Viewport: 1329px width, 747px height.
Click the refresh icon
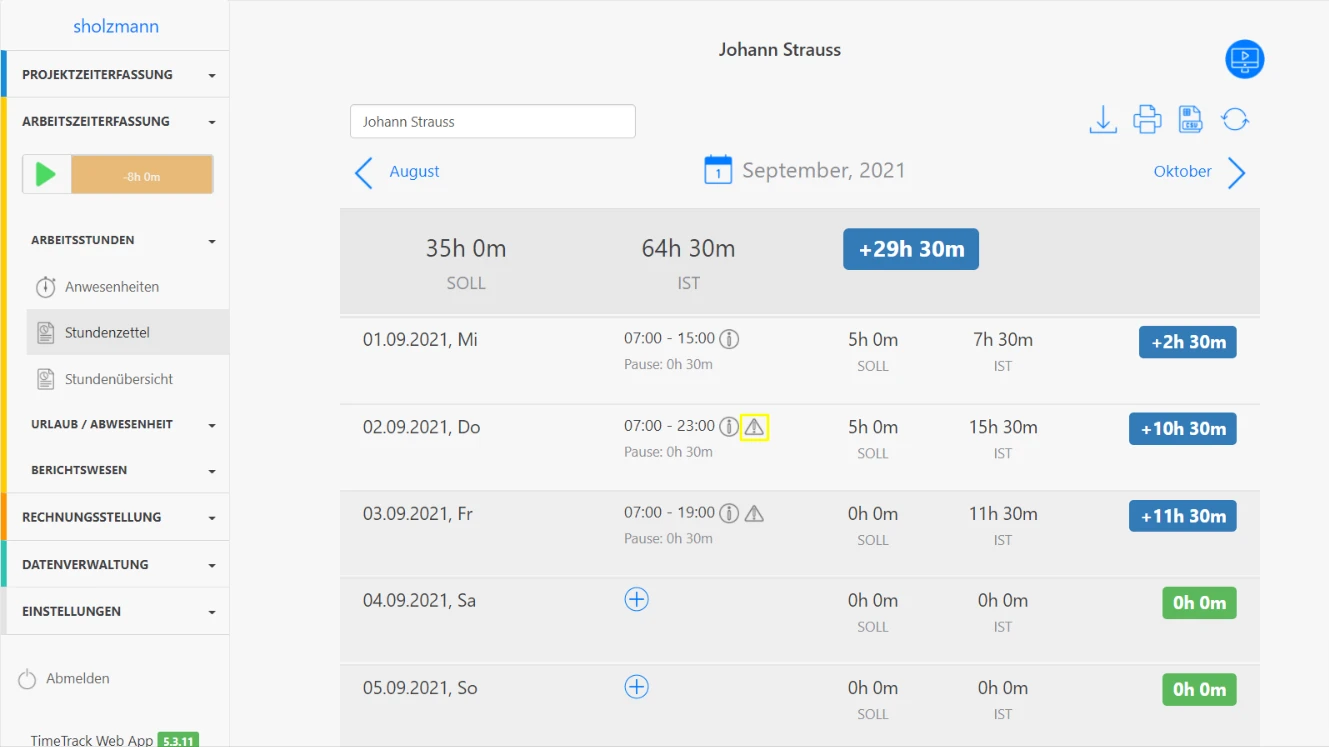click(x=1235, y=120)
